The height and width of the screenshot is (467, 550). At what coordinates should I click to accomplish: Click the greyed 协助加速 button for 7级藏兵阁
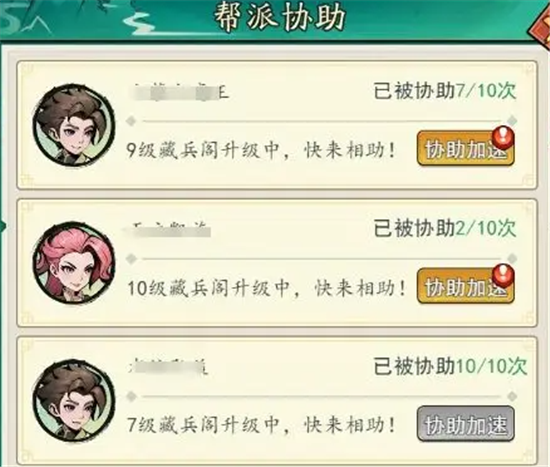465,423
